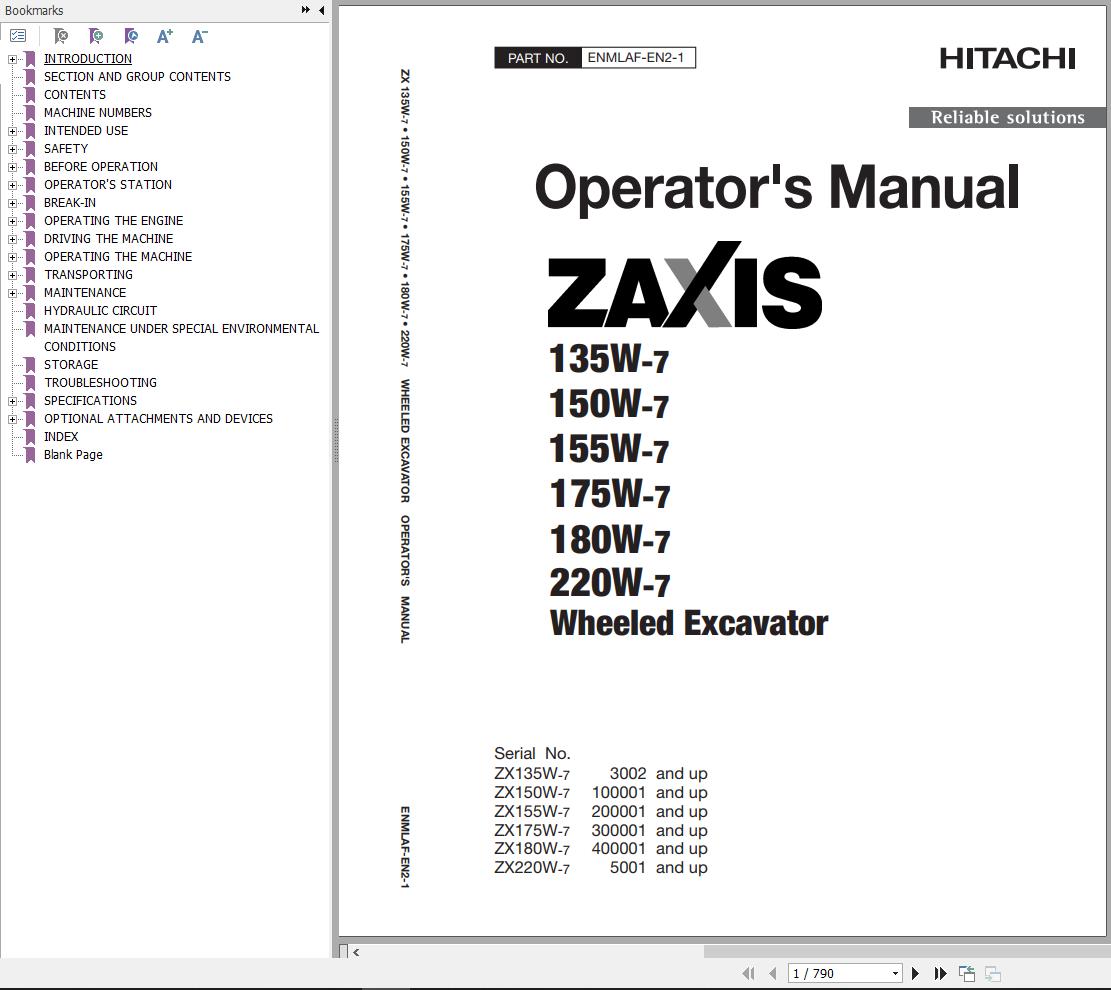Increase bookmark text size with A+
Screen dimensions: 1111x990
(164, 35)
